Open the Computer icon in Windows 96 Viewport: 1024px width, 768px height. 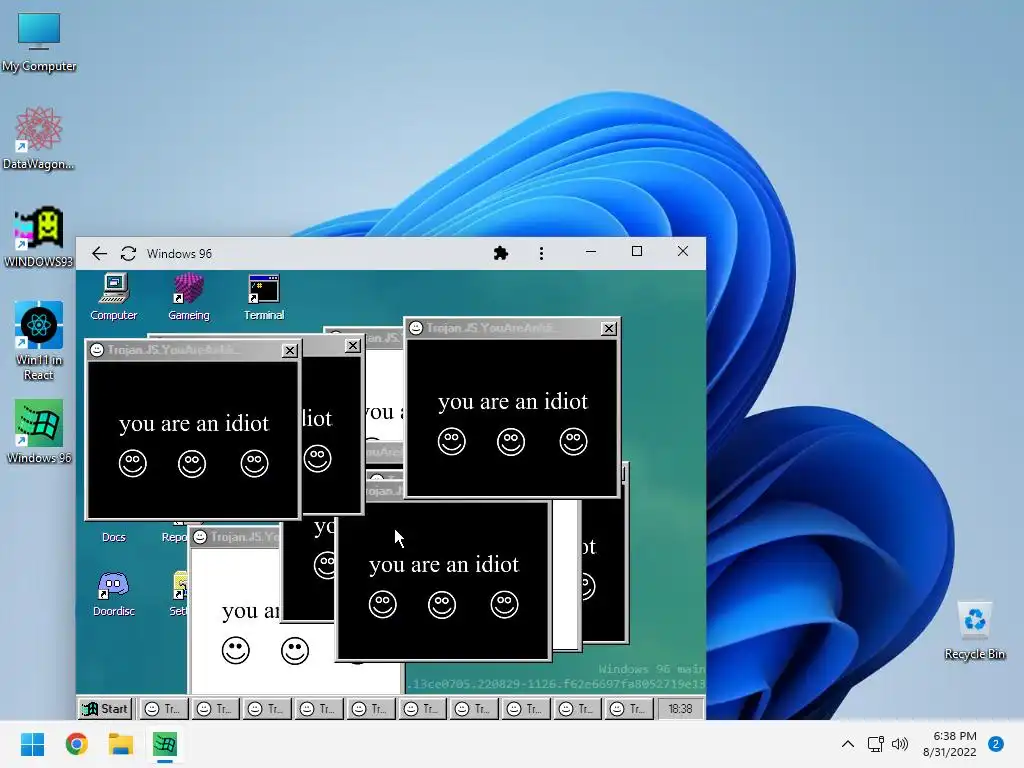click(114, 297)
